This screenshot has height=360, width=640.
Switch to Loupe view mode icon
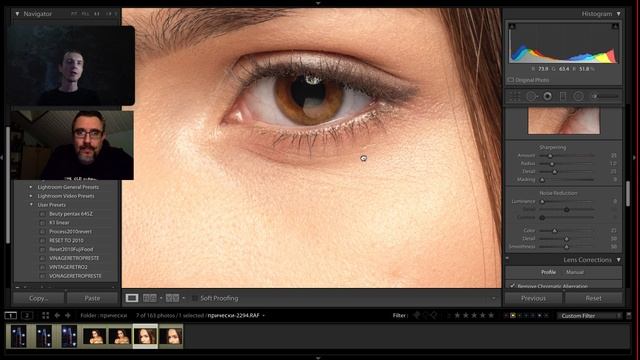(131, 298)
